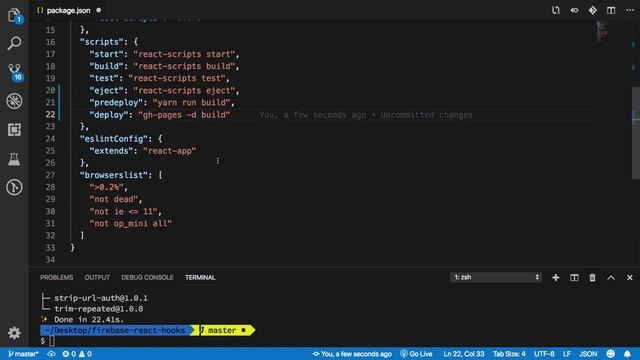Toggle file blame annotations eye icon
The width and height of the screenshot is (640, 360).
(574, 10)
